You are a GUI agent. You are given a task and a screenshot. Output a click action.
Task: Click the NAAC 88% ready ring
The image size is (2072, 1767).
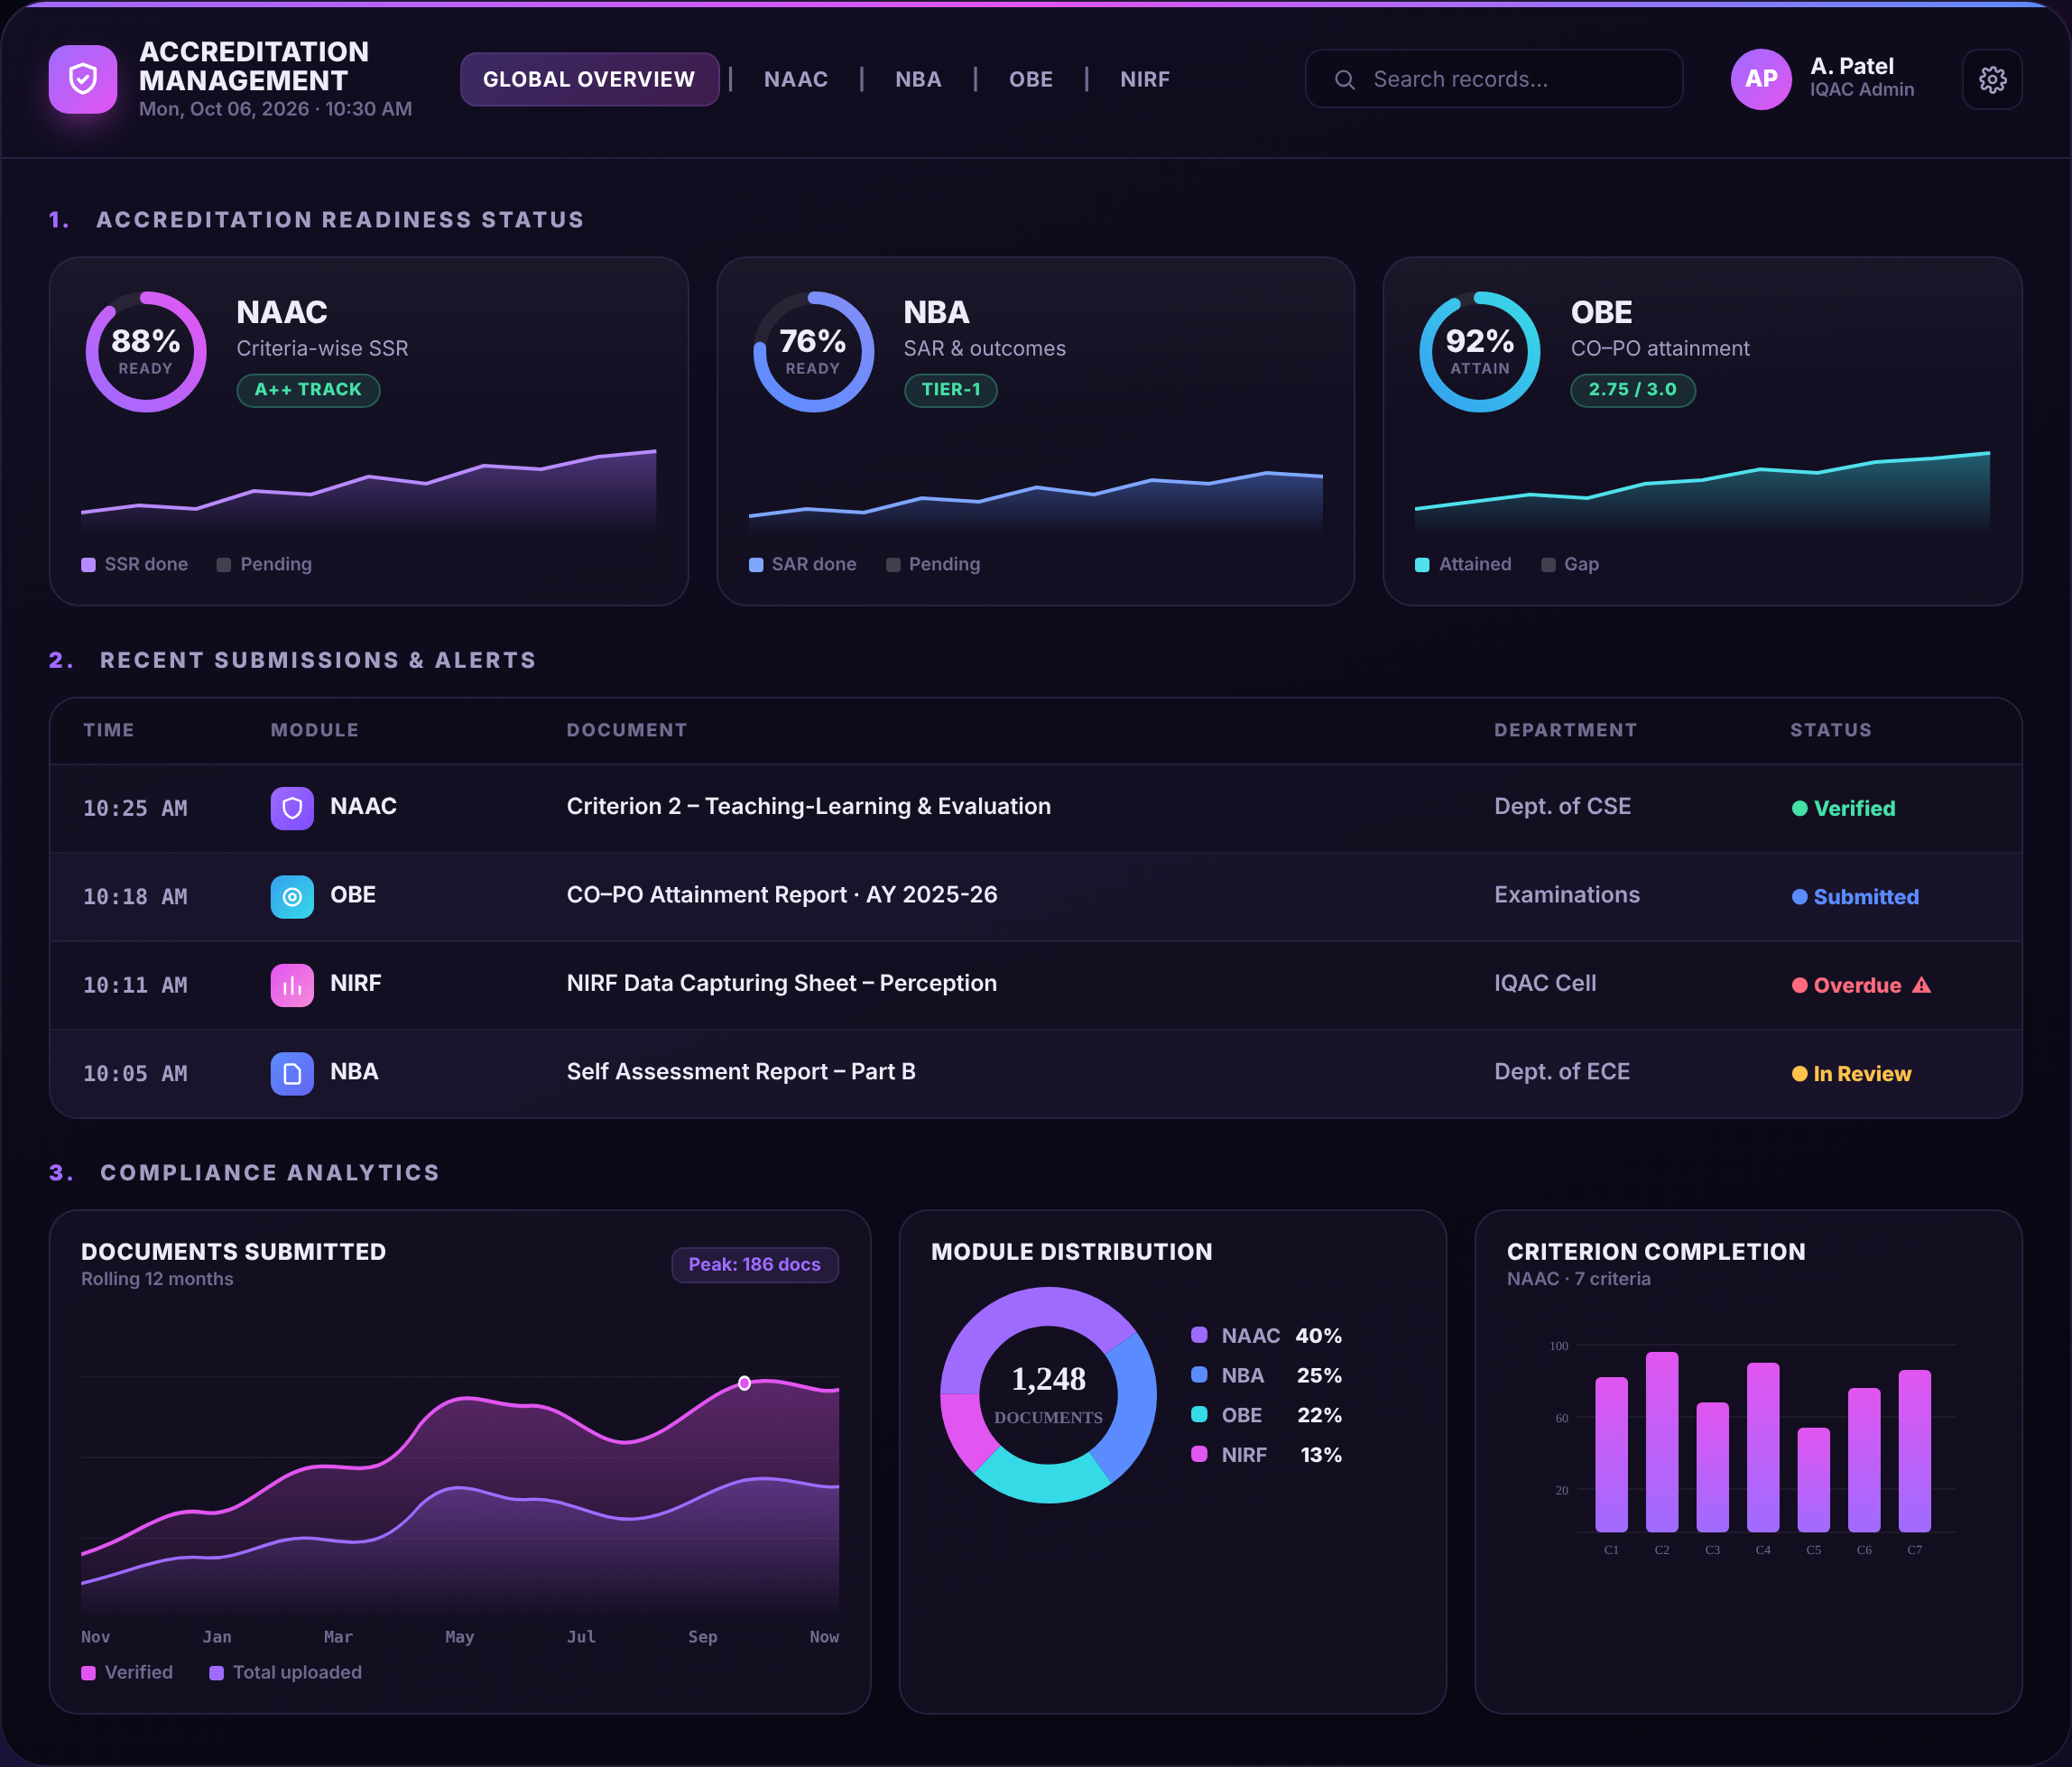(x=146, y=352)
